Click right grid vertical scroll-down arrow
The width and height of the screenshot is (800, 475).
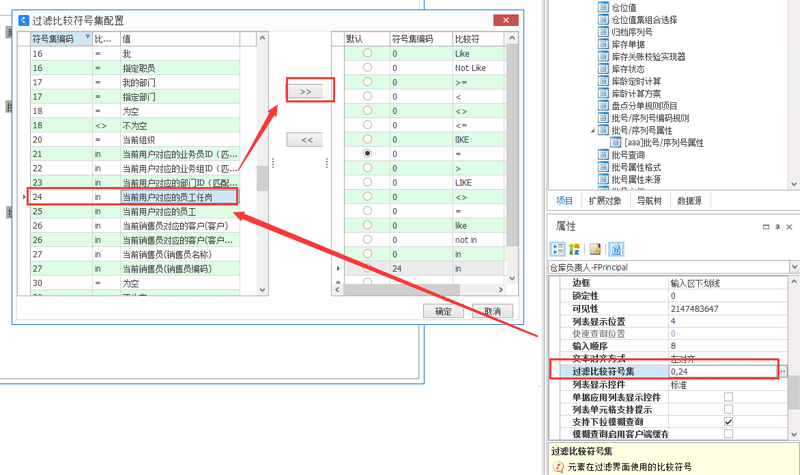click(512, 279)
